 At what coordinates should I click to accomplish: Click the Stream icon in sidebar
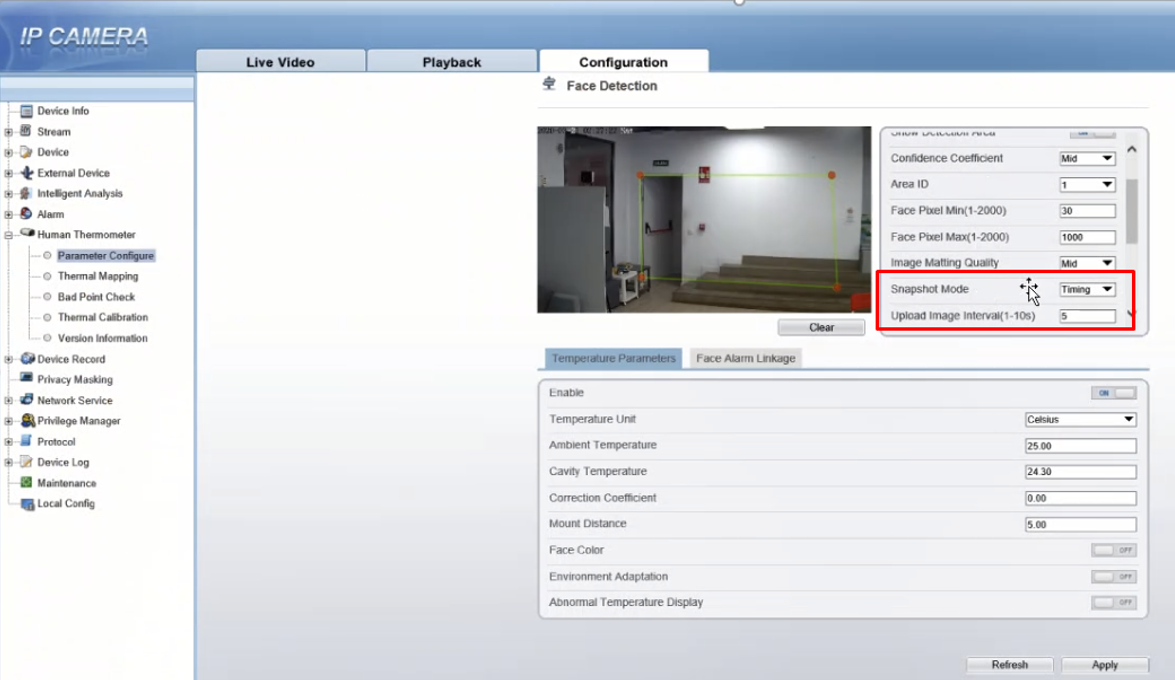pyautogui.click(x=26, y=131)
